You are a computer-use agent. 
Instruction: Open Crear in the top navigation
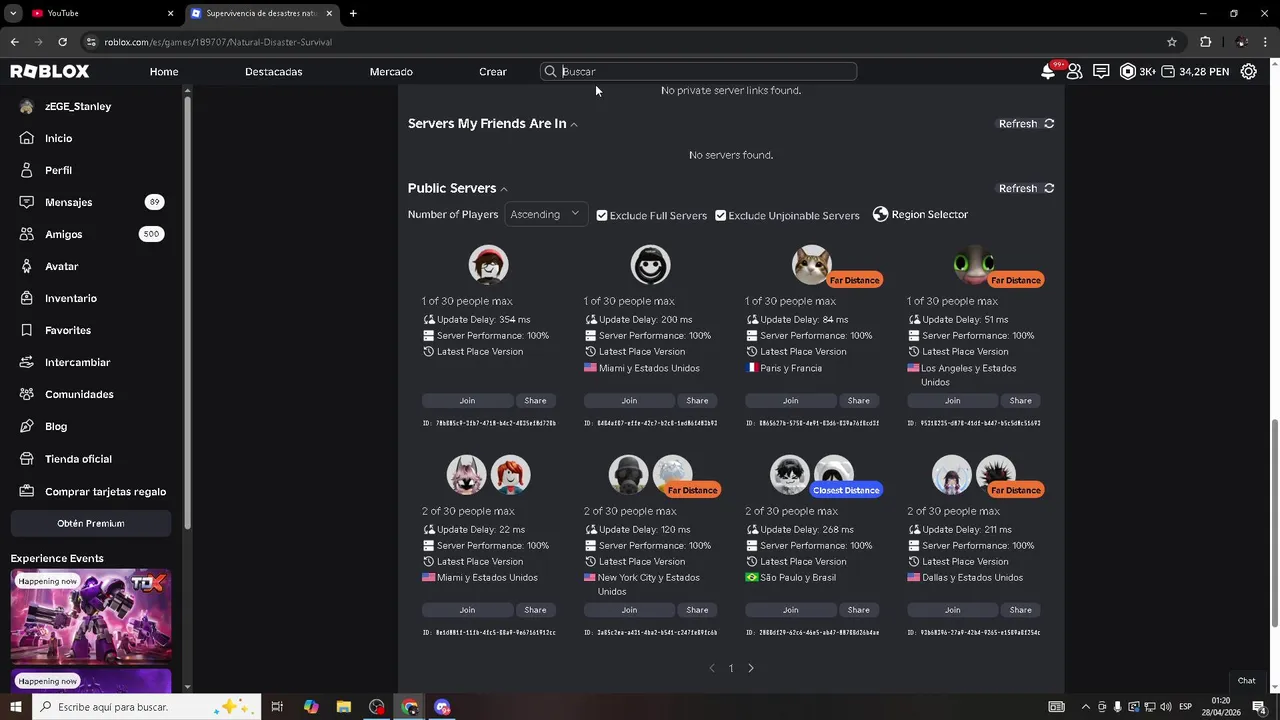click(493, 72)
